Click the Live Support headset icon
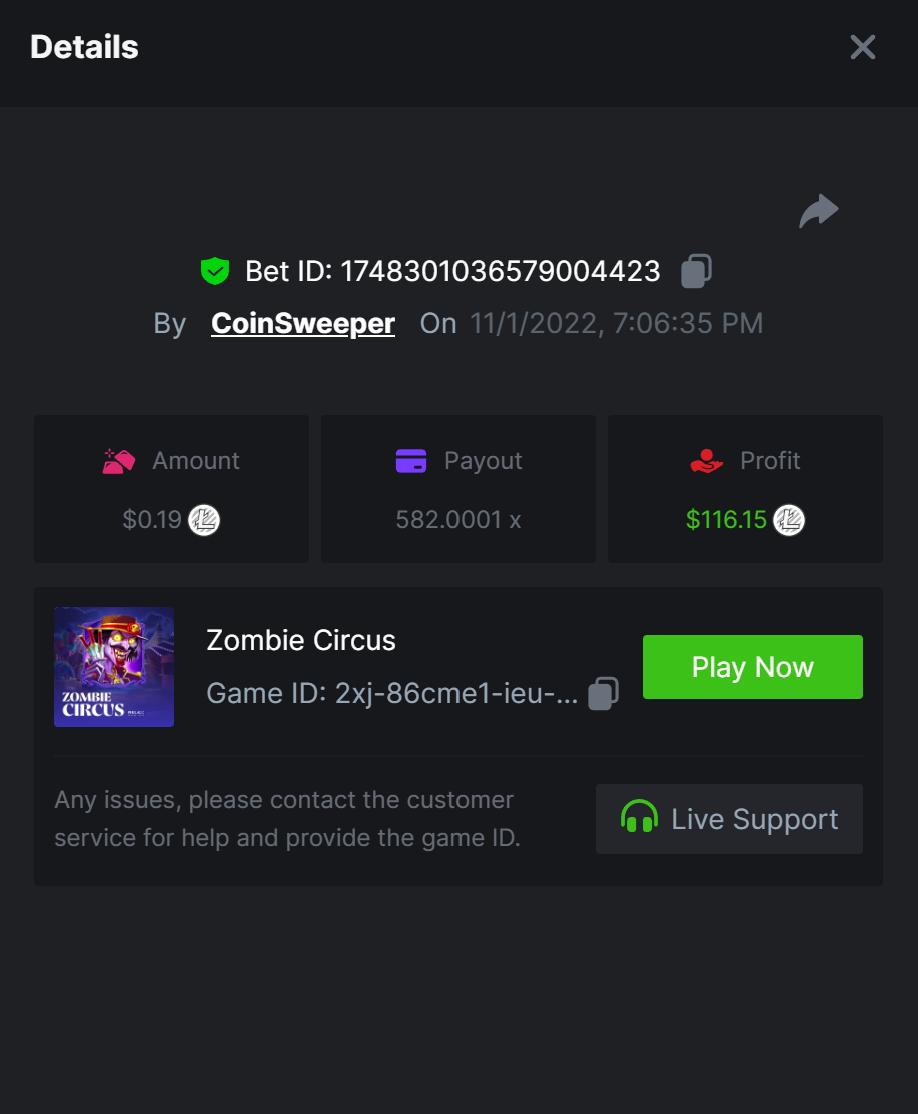 tap(639, 818)
